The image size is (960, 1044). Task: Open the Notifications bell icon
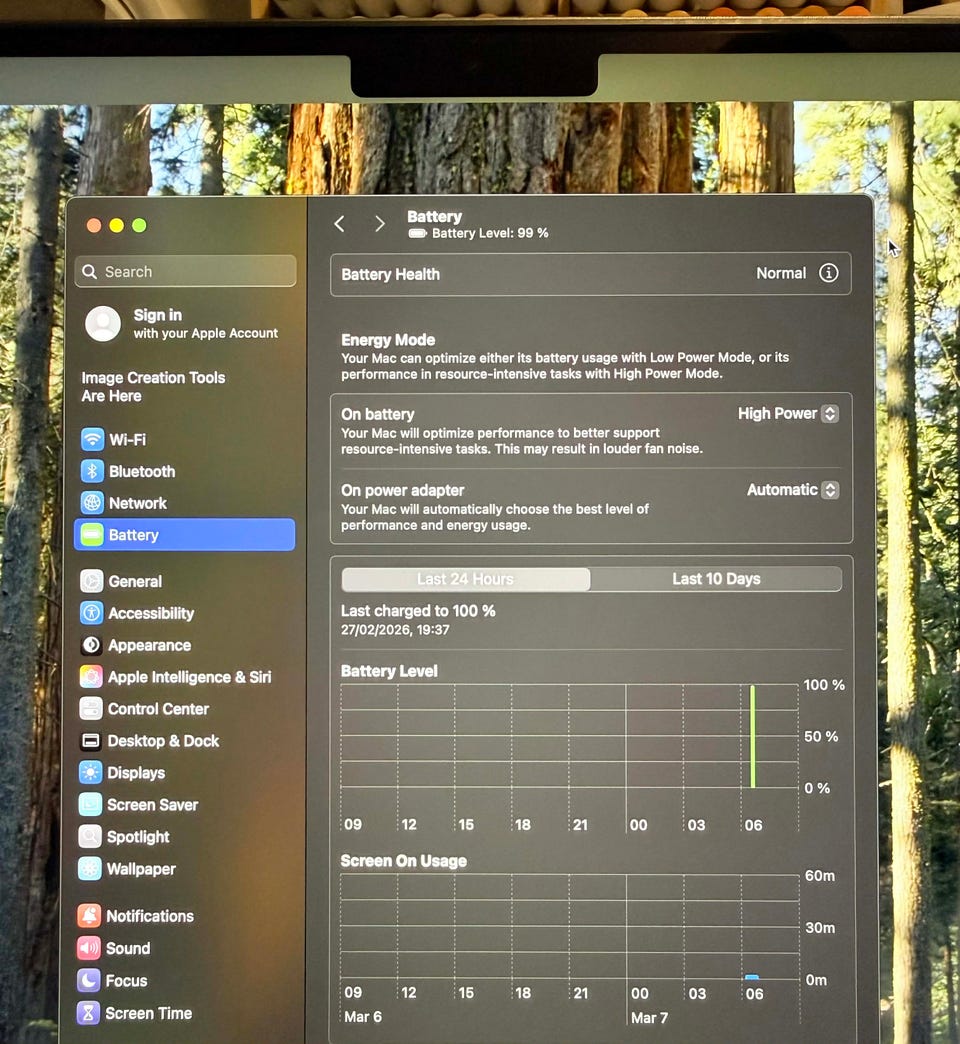[89, 916]
